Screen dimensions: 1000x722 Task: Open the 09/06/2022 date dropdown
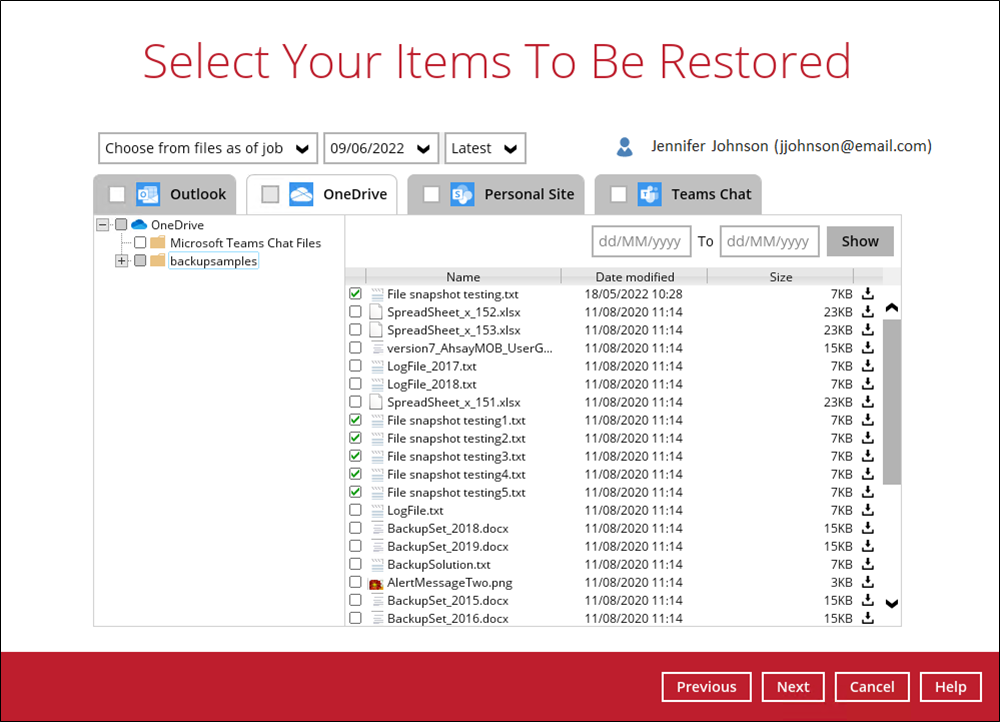pyautogui.click(x=380, y=148)
